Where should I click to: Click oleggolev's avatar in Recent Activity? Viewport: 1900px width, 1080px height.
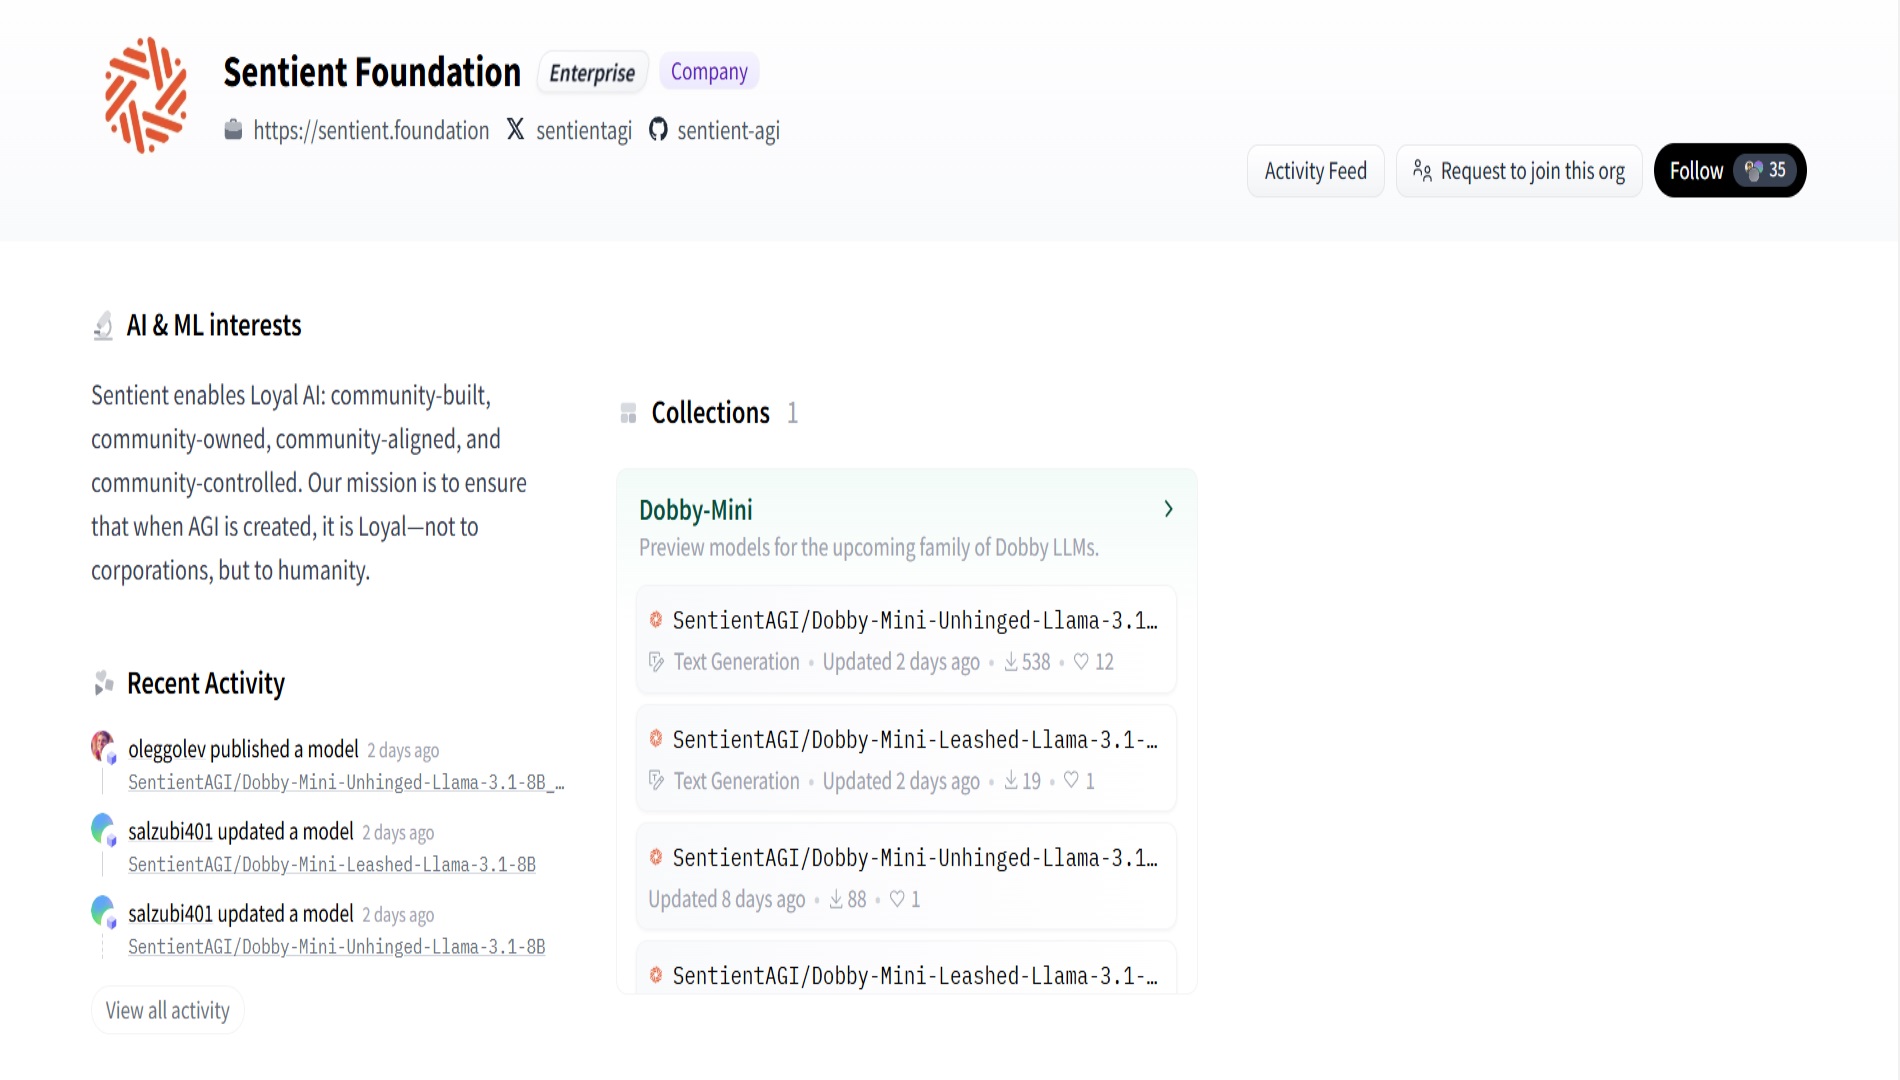click(x=102, y=745)
